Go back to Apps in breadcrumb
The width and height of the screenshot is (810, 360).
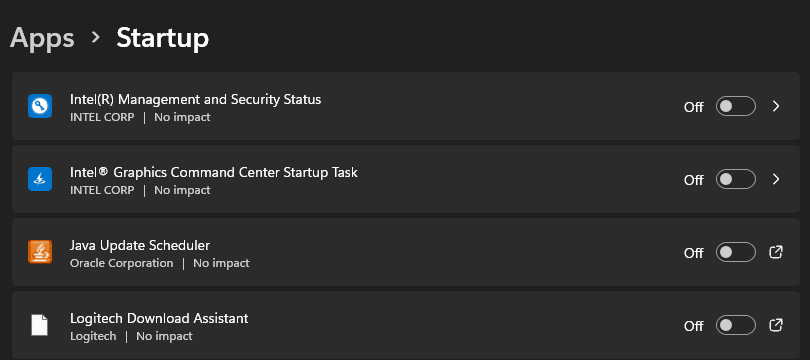click(42, 38)
